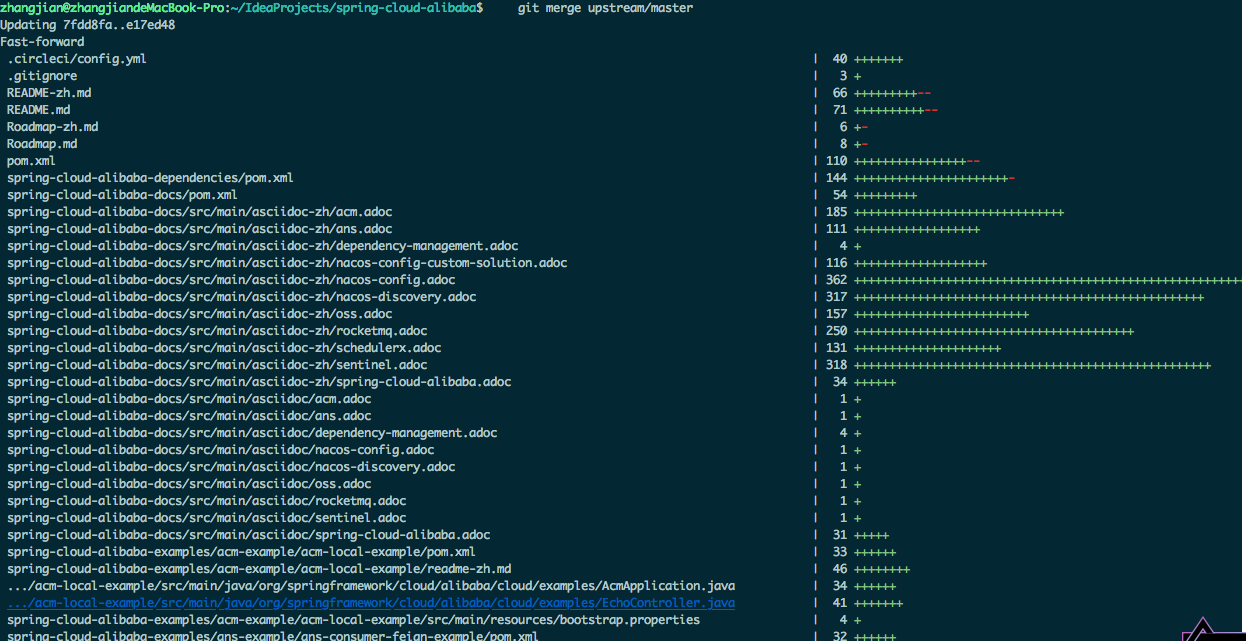
Task: Select the 'asciidoc-zh/acm.adoc' path
Action: [x=200, y=212]
